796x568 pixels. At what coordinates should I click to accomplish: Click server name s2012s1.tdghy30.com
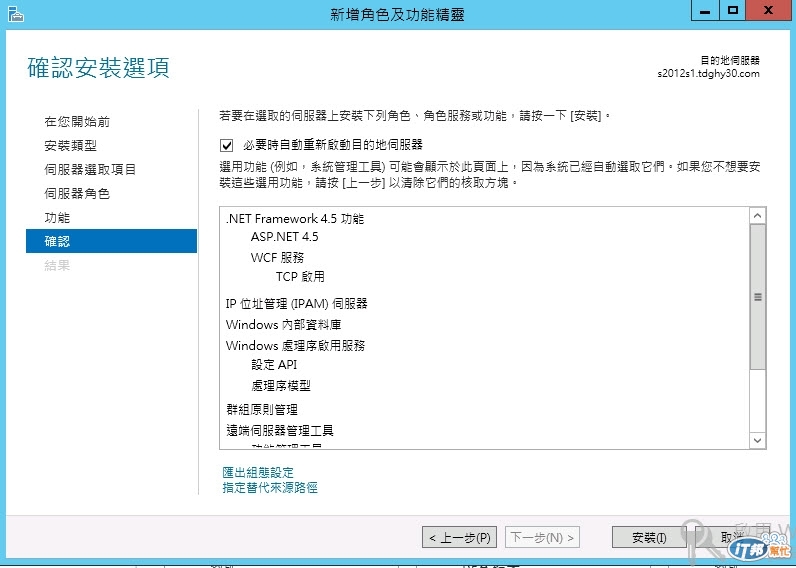click(708, 74)
